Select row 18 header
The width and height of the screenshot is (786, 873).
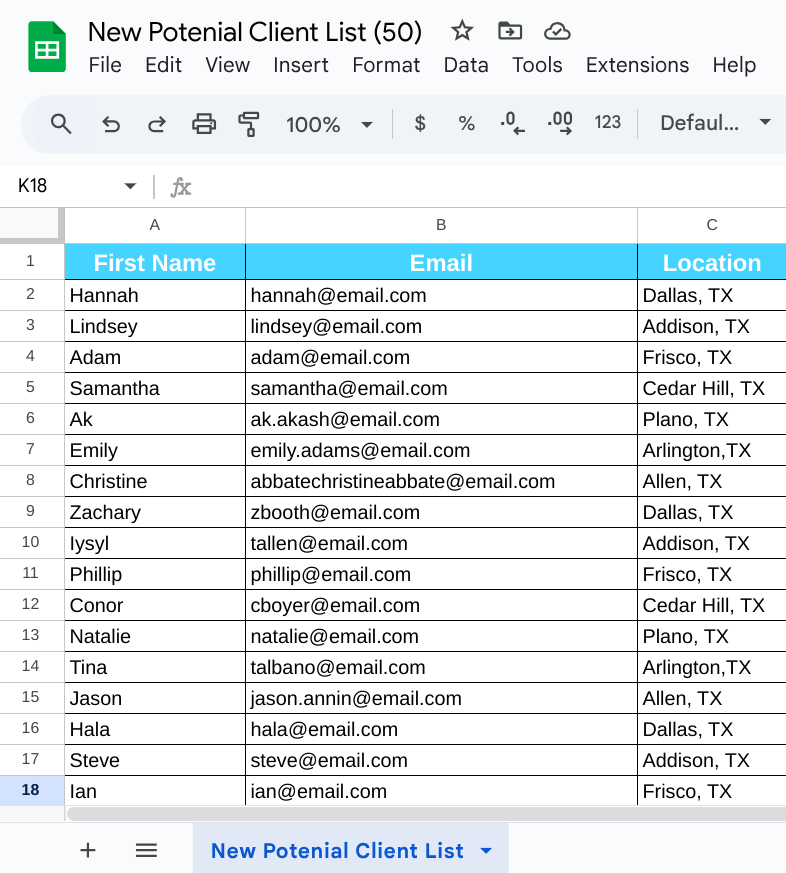tap(31, 790)
